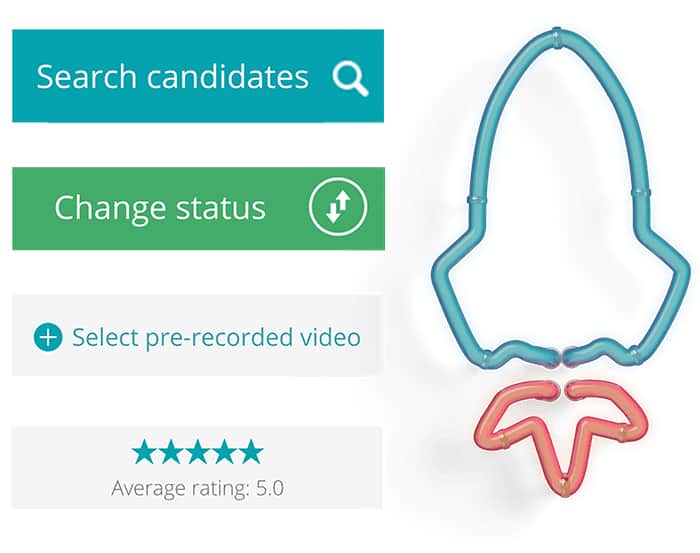700x553 pixels.
Task: Click the up-down arrows status icon
Action: [x=338, y=207]
